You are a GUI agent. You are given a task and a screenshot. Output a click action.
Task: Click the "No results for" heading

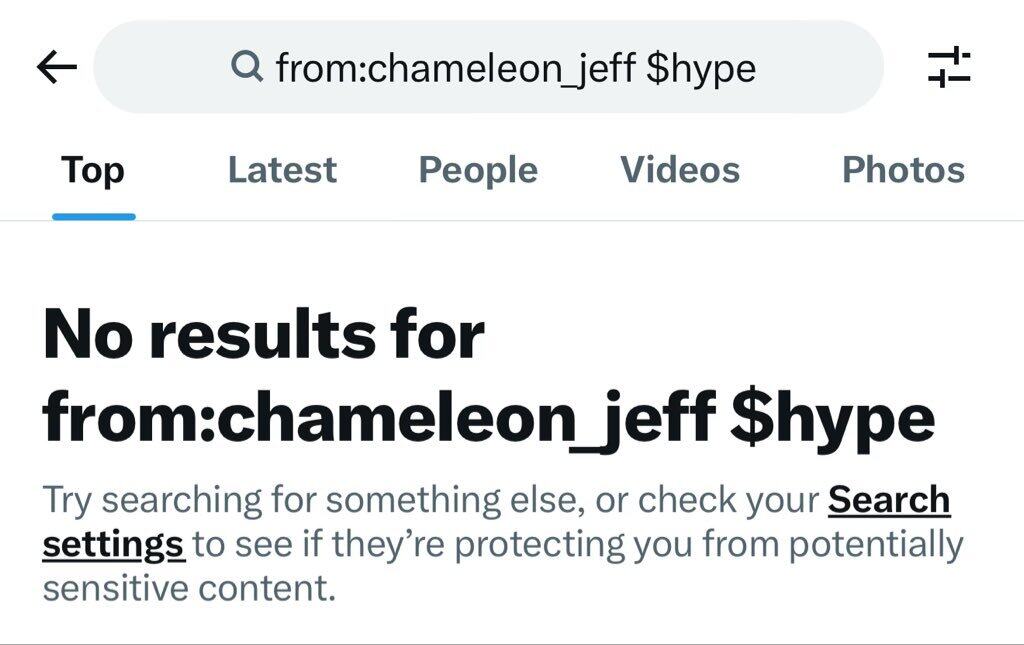(x=264, y=335)
